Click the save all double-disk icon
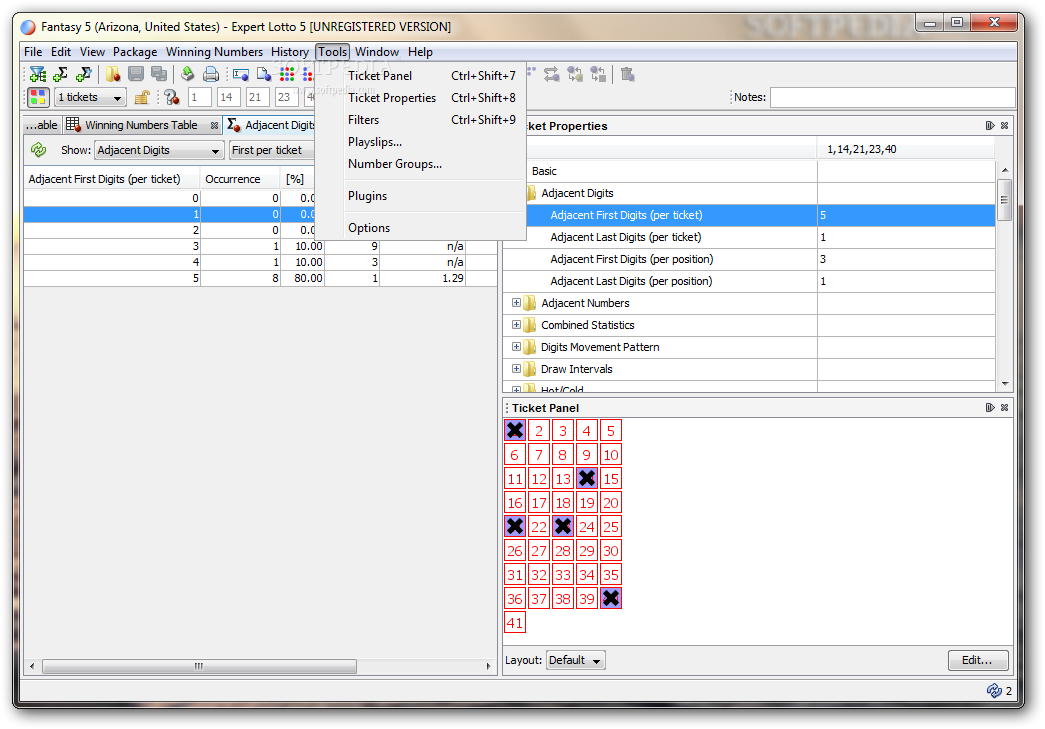This screenshot has height=729, width=1045. (159, 75)
